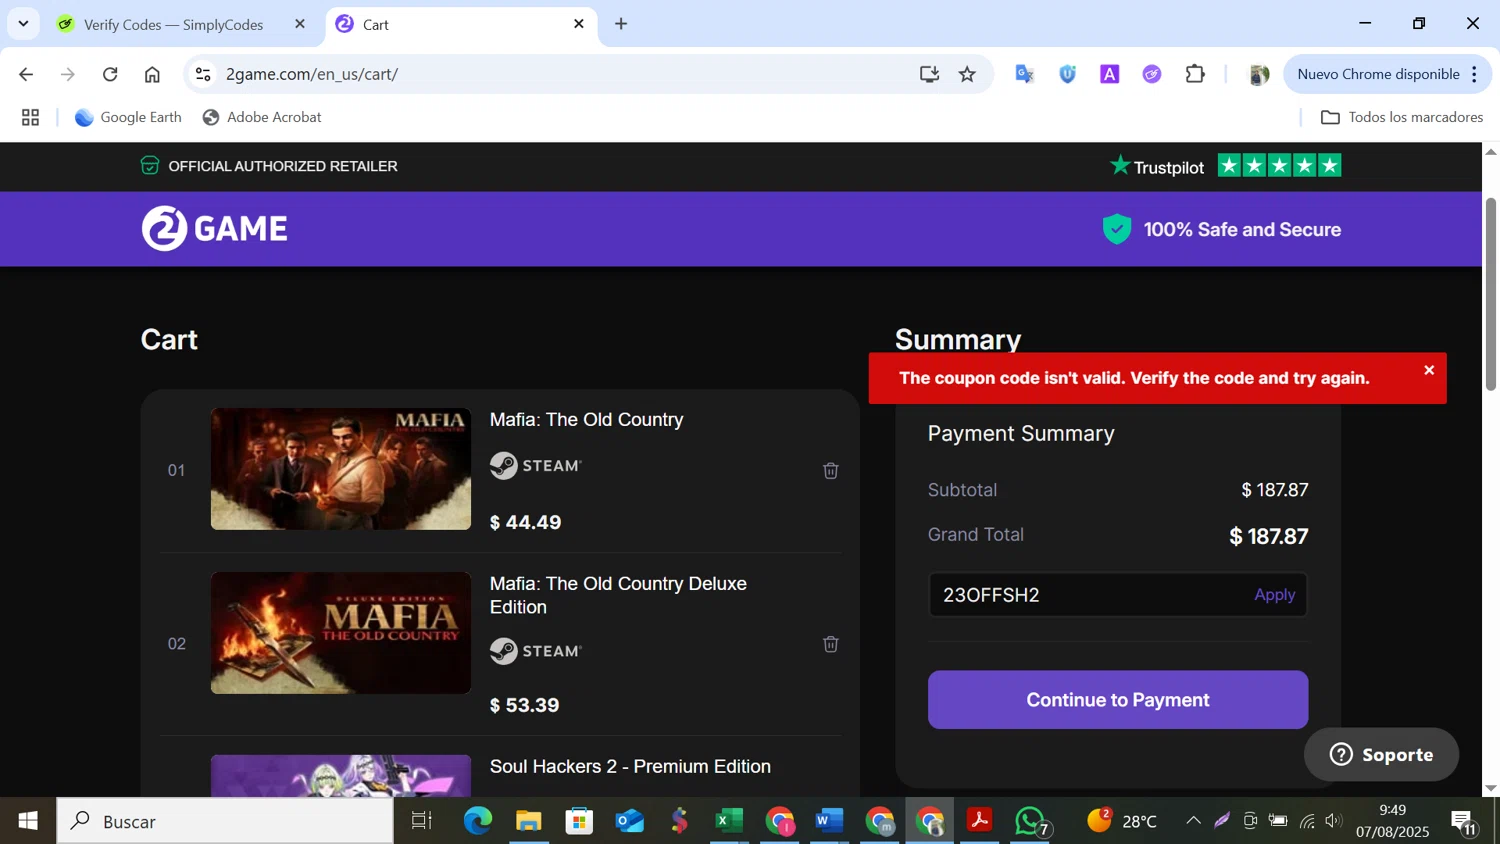Open Mafia: The Old Country thumbnail
This screenshot has width=1500, height=844.
[341, 469]
